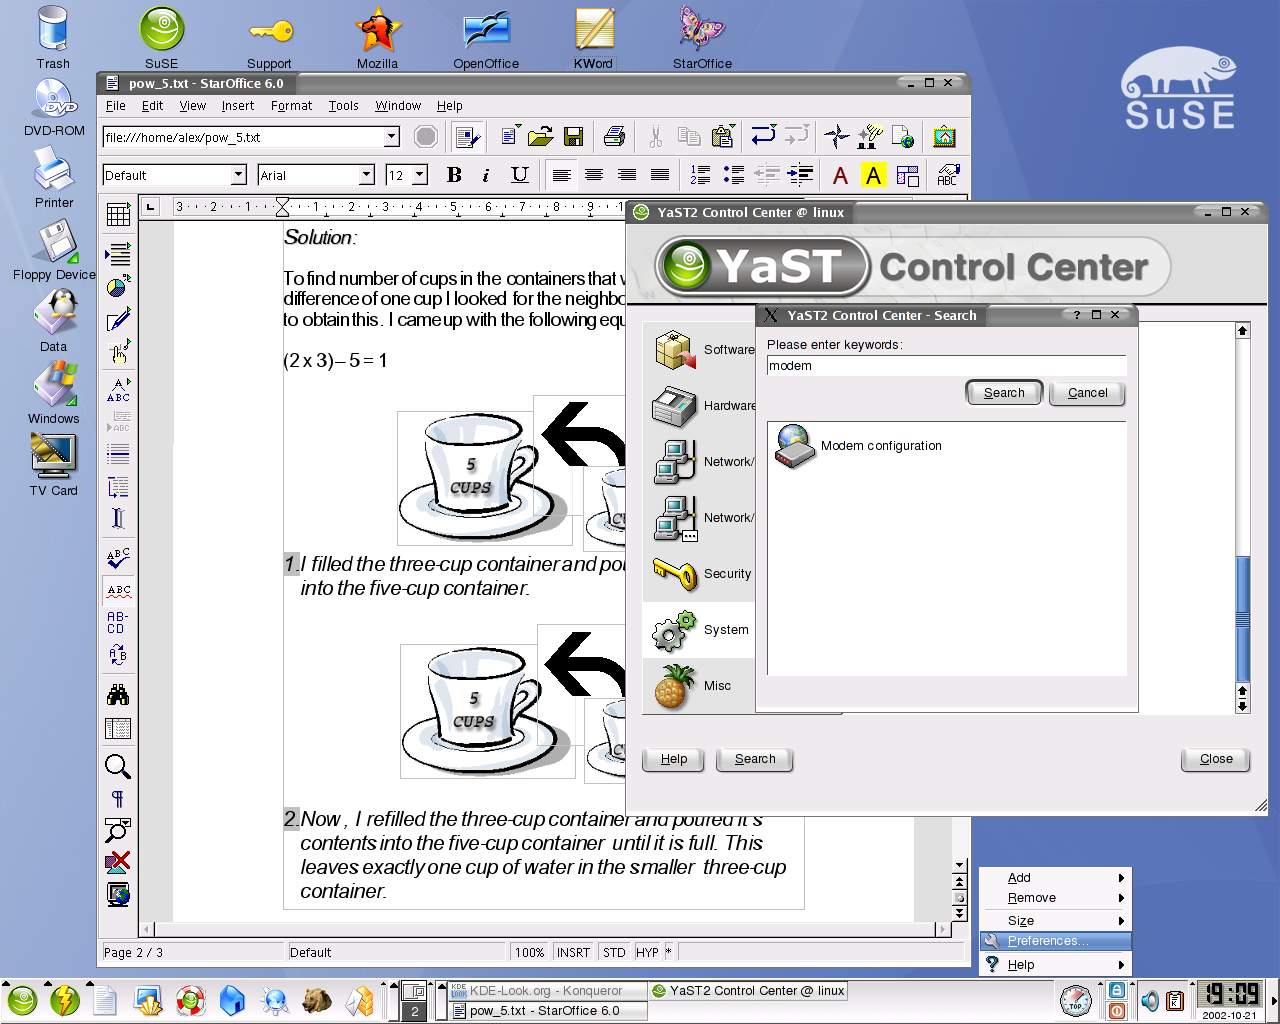Click the red Font Color A icon

(841, 176)
